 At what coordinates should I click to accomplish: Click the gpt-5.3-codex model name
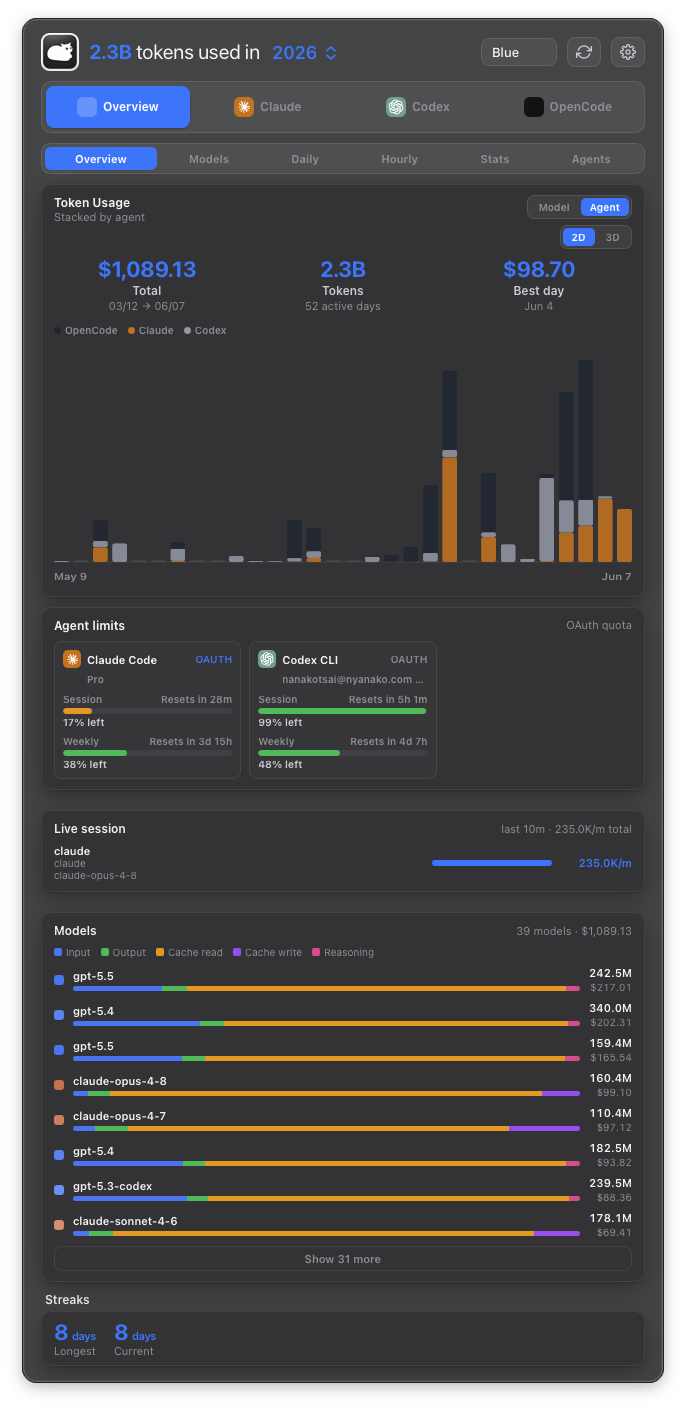coord(113,1187)
